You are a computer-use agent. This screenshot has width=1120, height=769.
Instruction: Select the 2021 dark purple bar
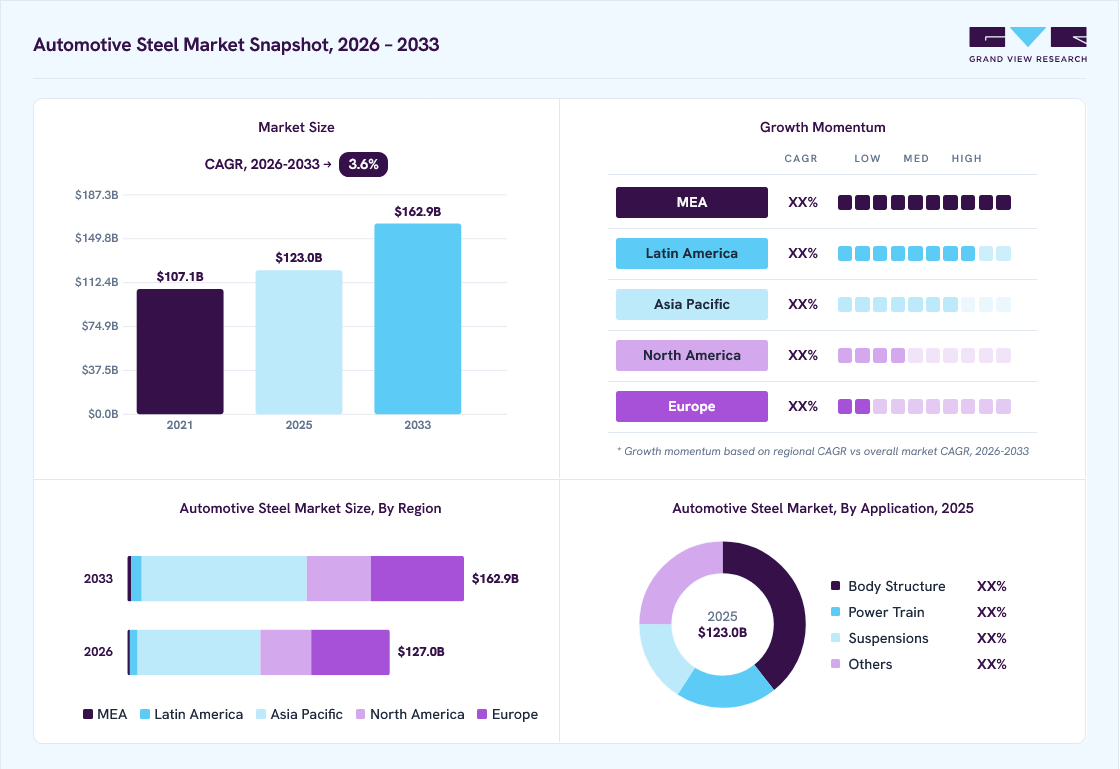coord(180,351)
